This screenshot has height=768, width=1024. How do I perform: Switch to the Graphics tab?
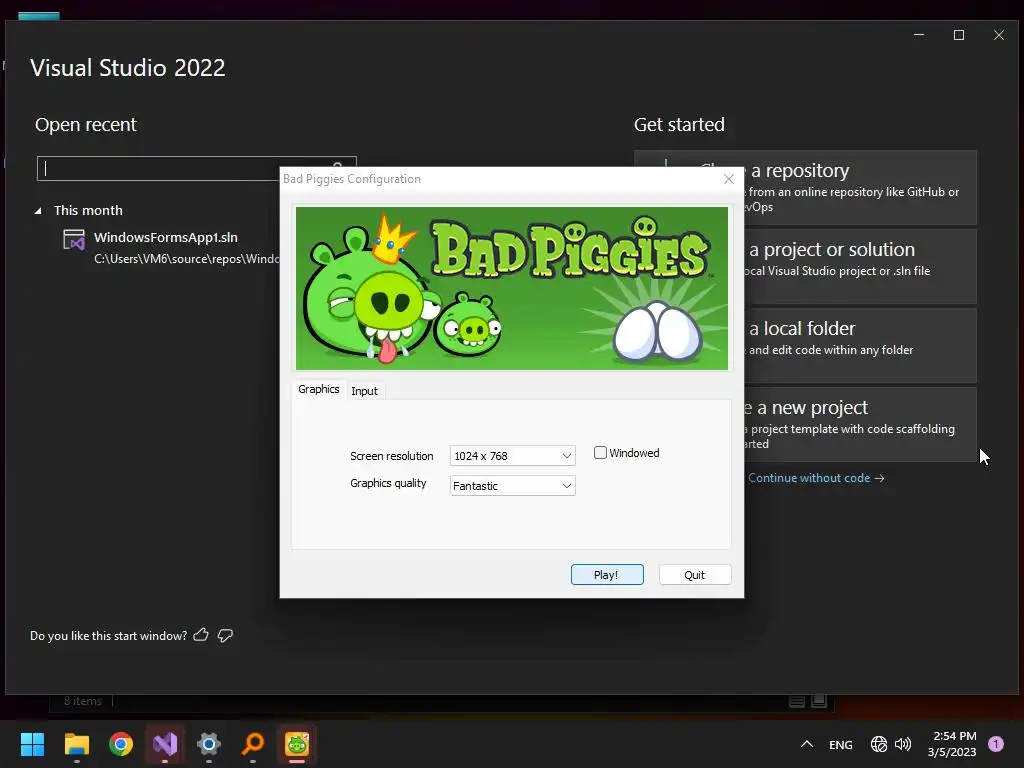319,389
